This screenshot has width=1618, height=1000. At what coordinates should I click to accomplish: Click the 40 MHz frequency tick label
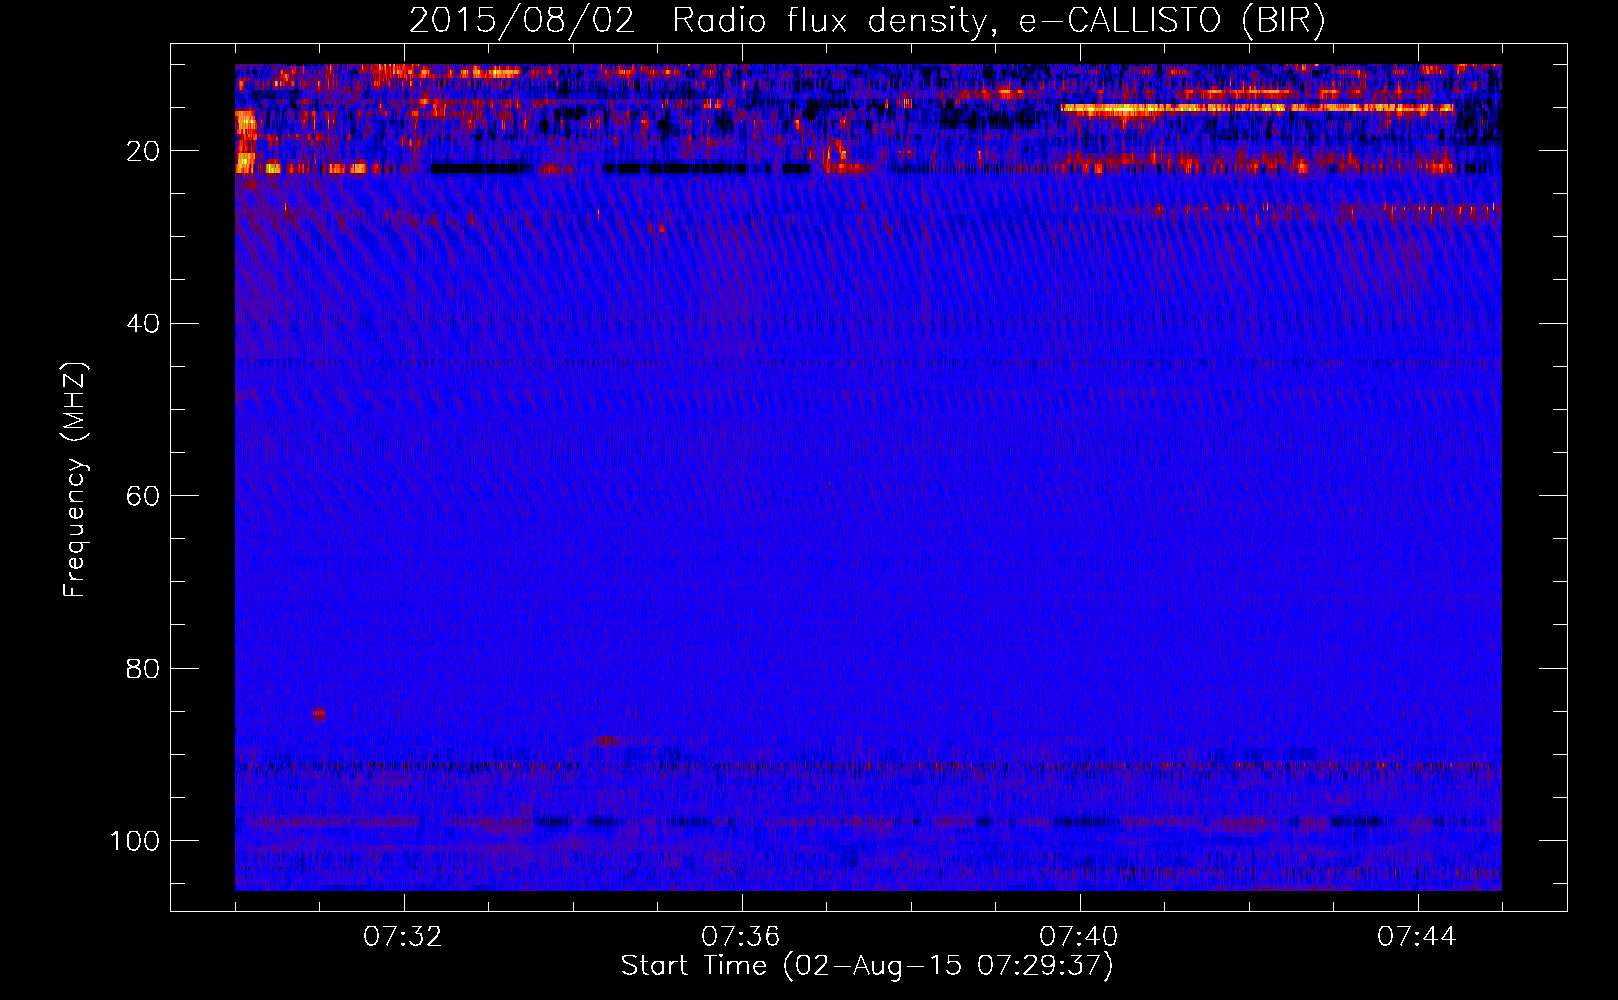click(x=143, y=324)
